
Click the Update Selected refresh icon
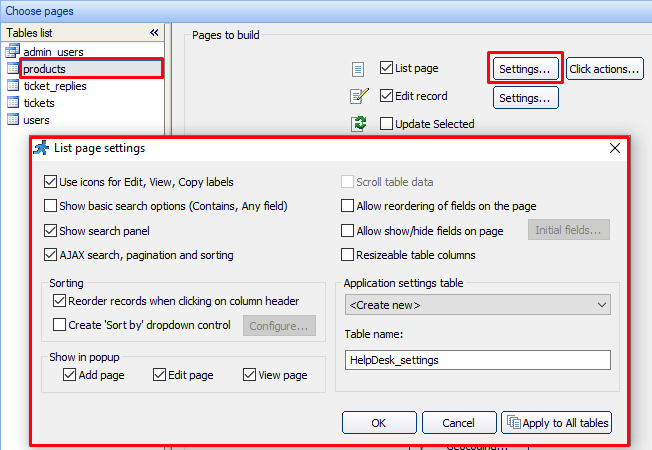(359, 124)
